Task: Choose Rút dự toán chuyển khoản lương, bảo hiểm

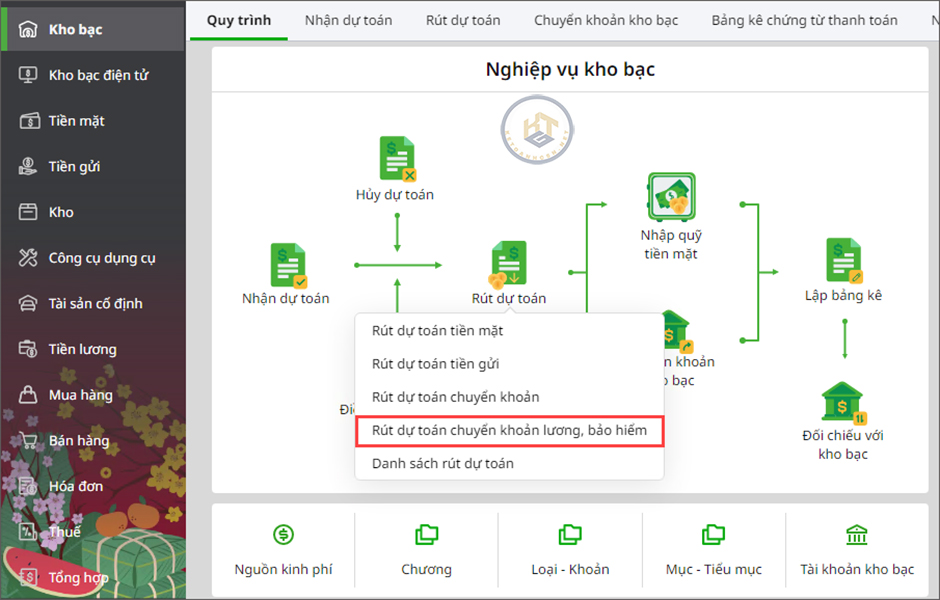Action: pyautogui.click(x=509, y=430)
